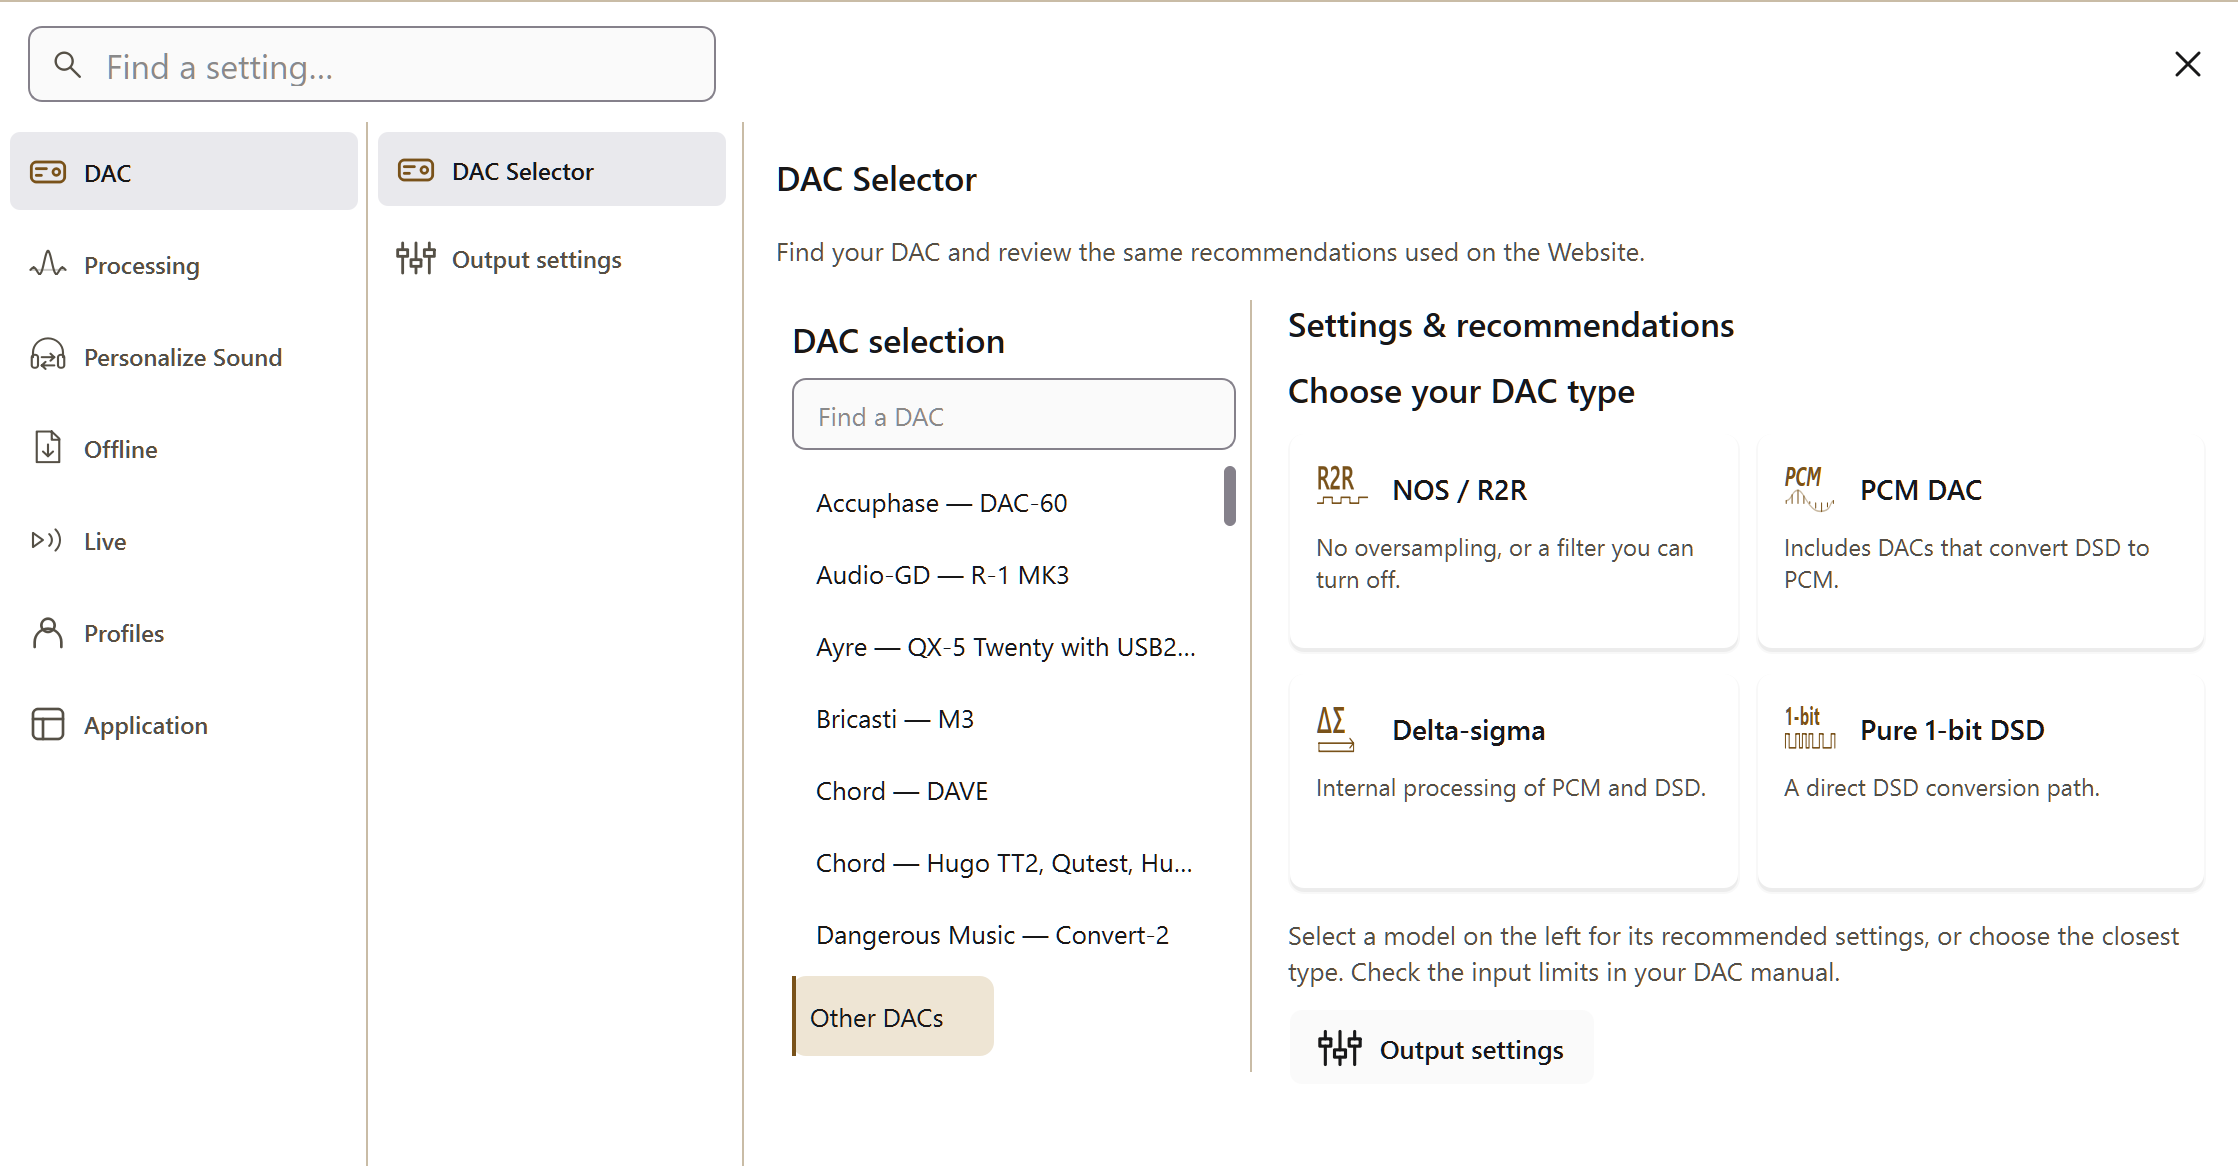Select Chord — Hugo TT2, Qutest entry
This screenshot has width=2238, height=1166.
[1006, 862]
